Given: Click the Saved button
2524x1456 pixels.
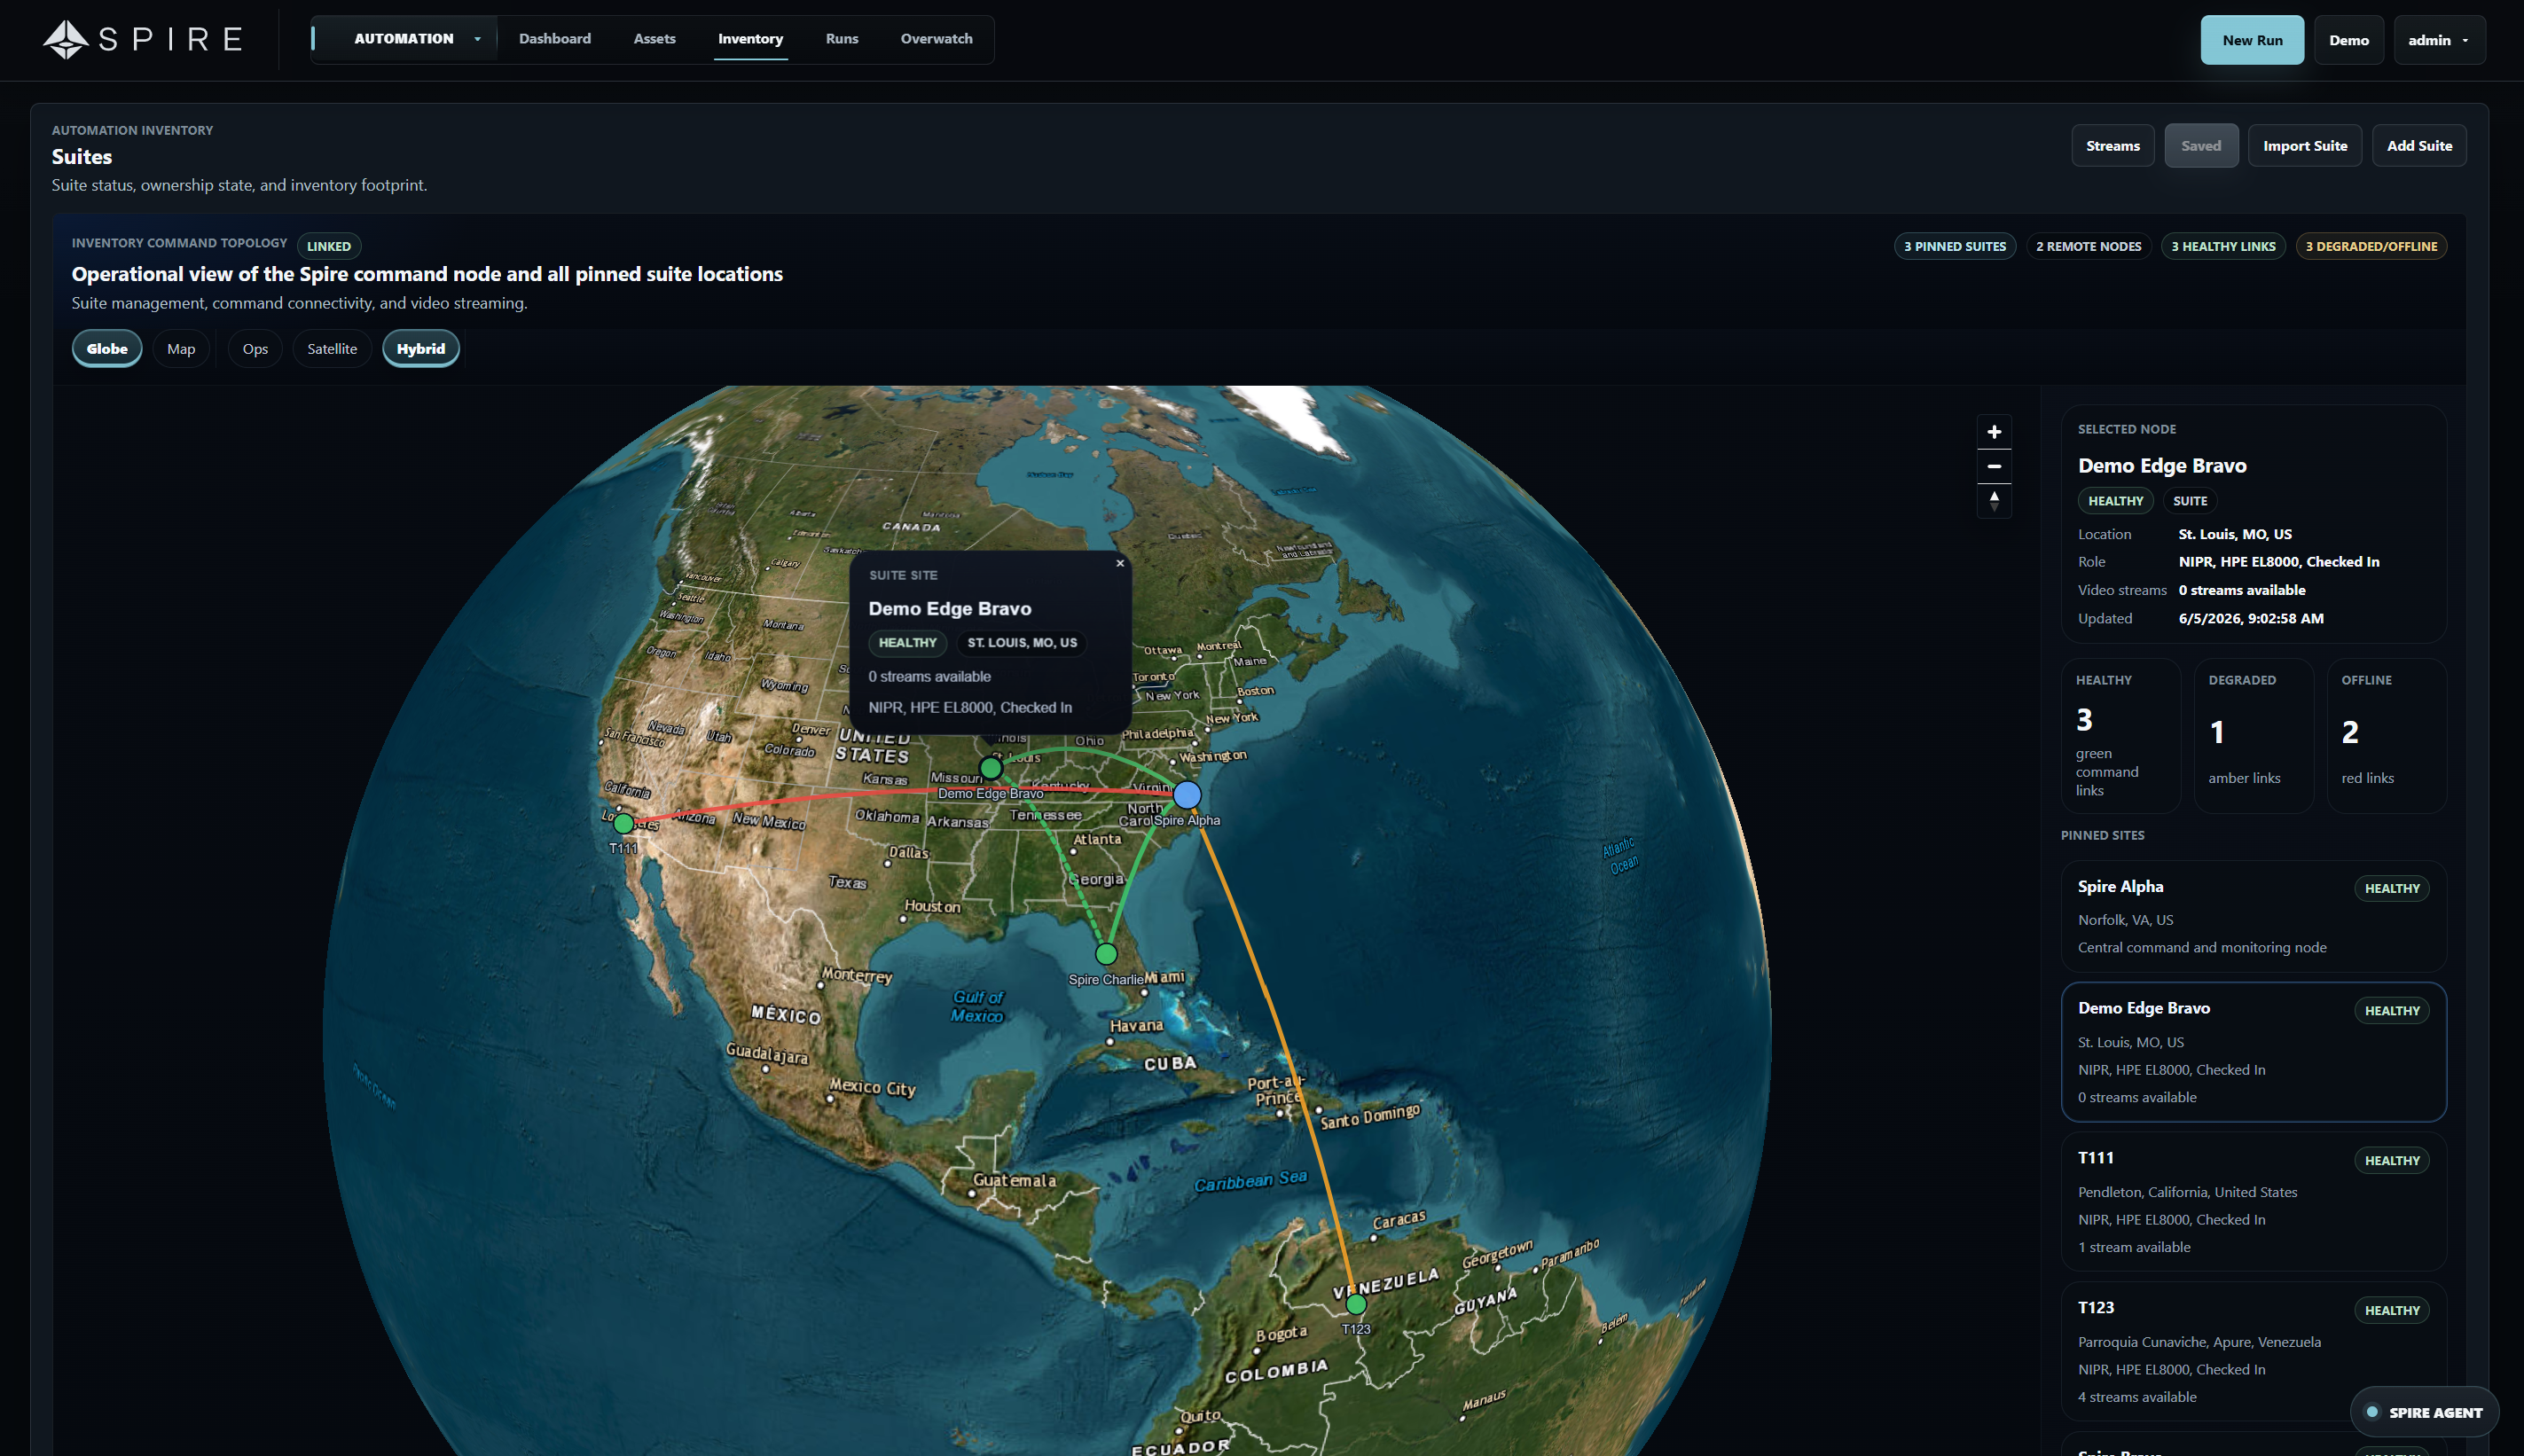Looking at the screenshot, I should 2200,146.
